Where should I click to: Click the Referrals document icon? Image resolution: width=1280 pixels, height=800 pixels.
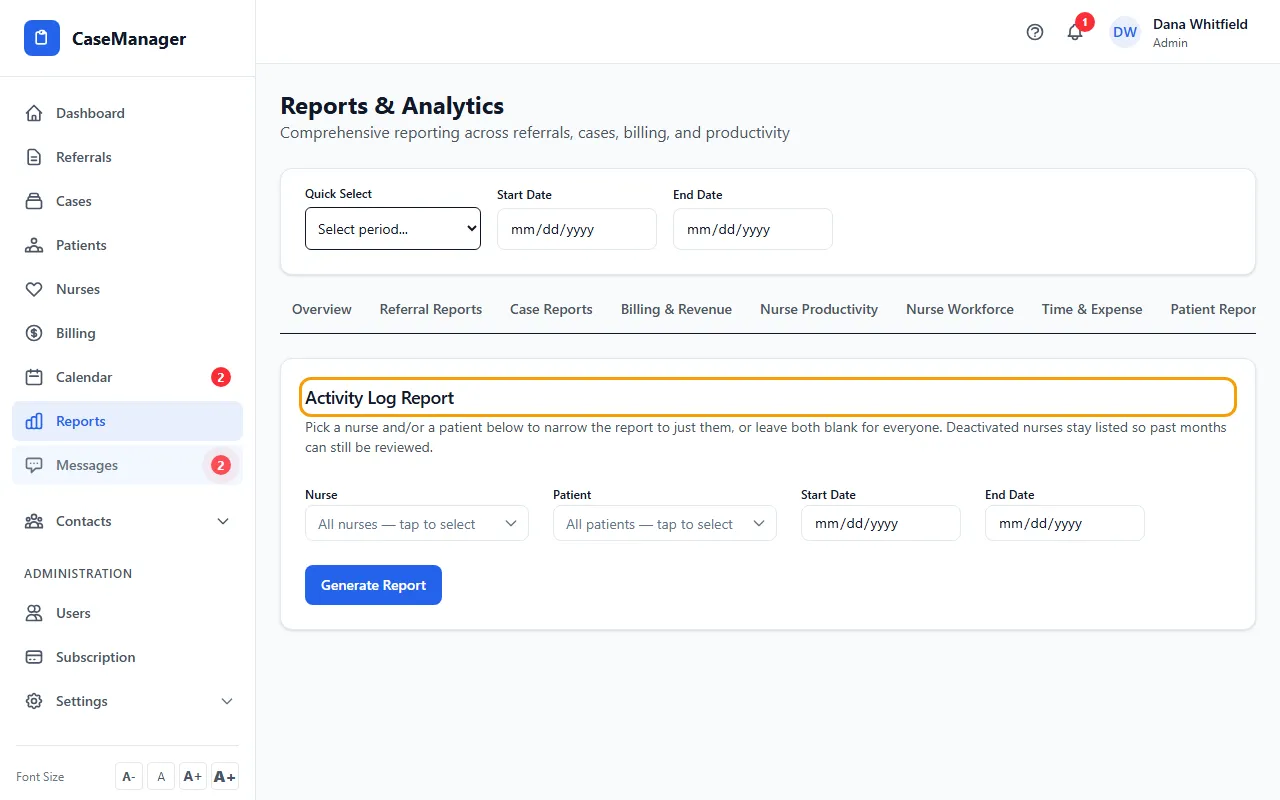(x=34, y=157)
